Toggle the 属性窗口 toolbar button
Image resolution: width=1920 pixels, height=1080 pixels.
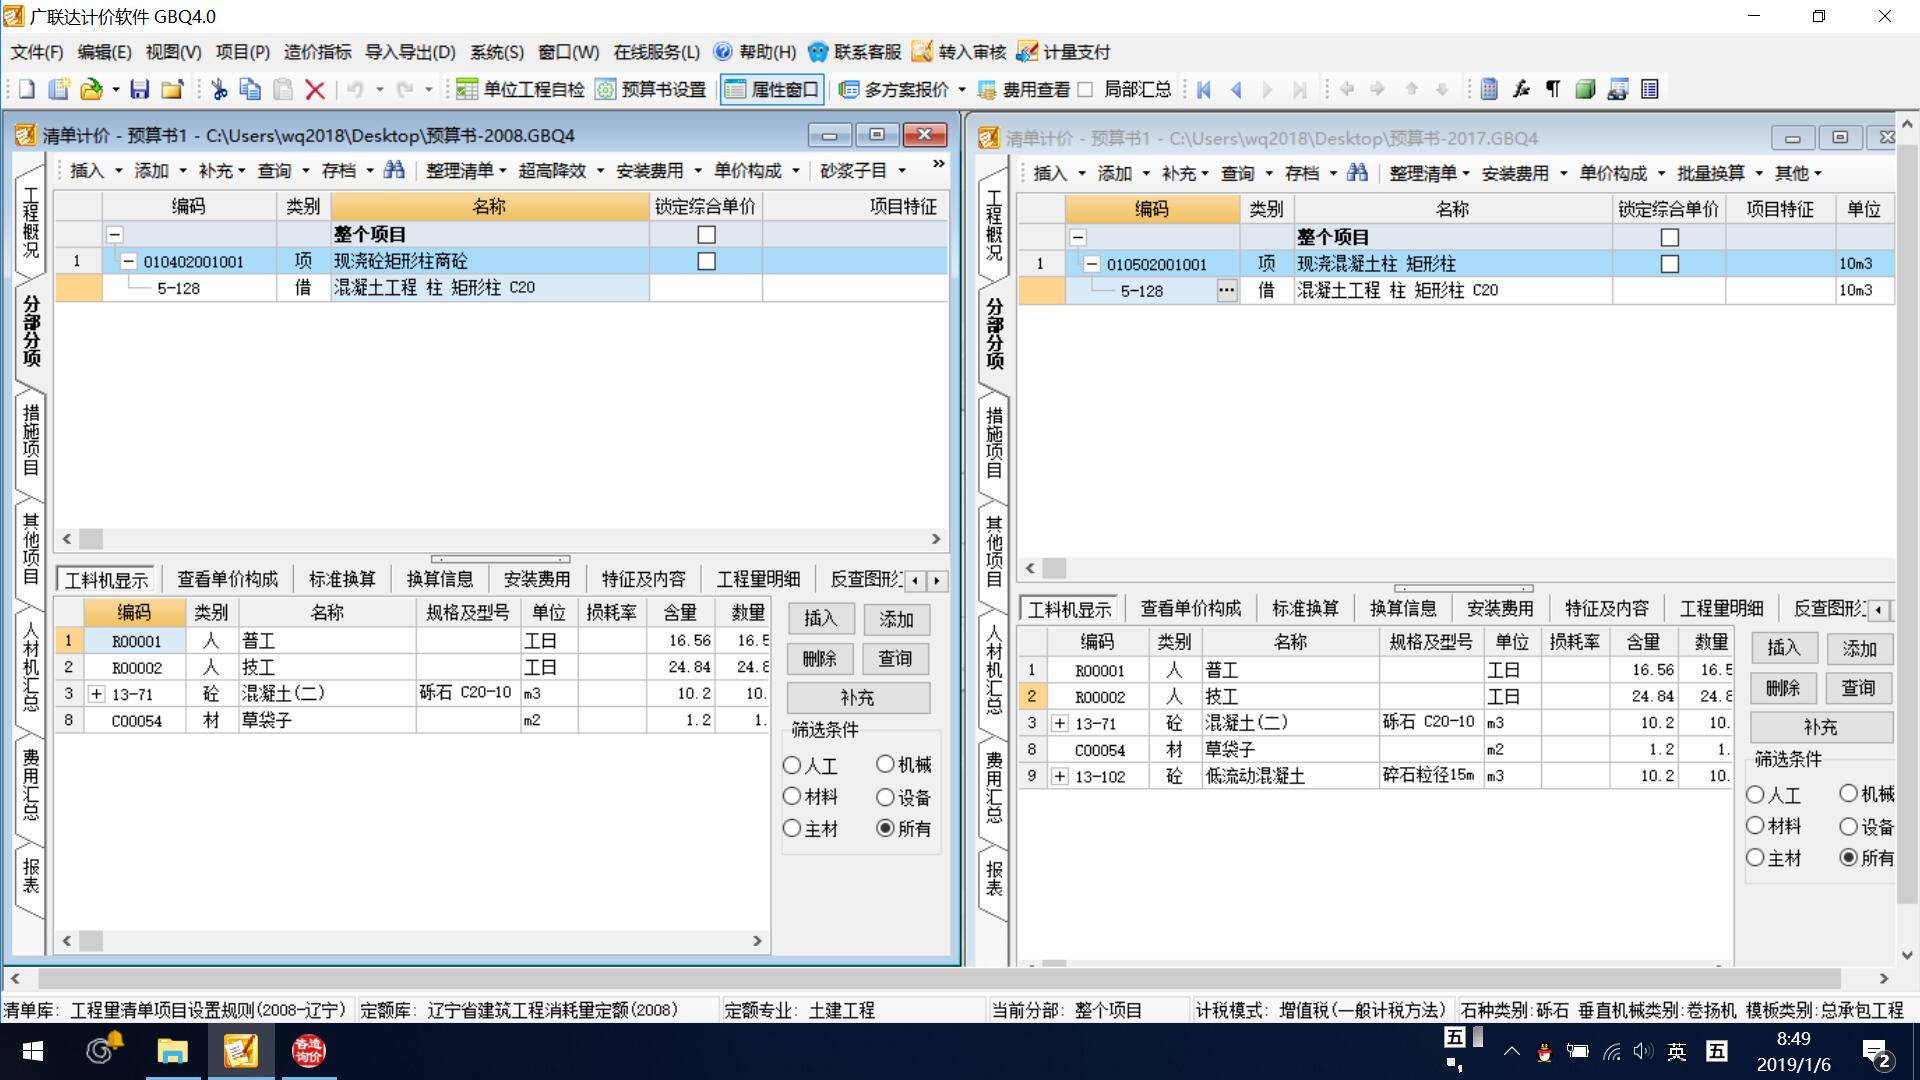click(772, 90)
